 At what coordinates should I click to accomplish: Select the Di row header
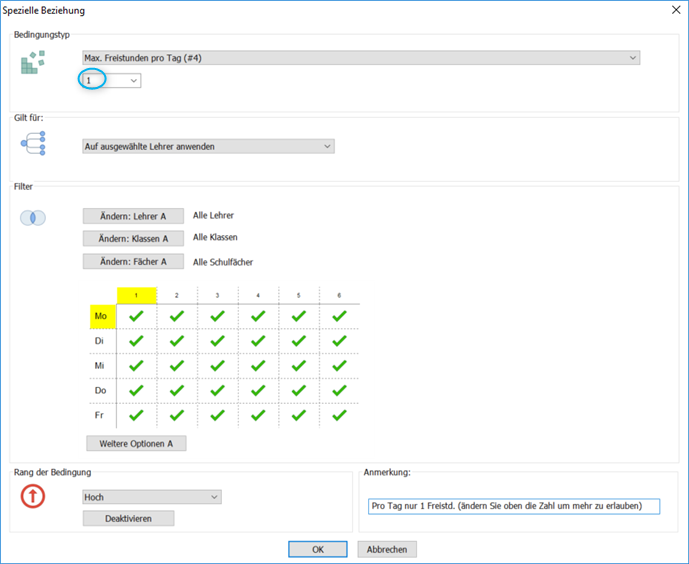102,341
